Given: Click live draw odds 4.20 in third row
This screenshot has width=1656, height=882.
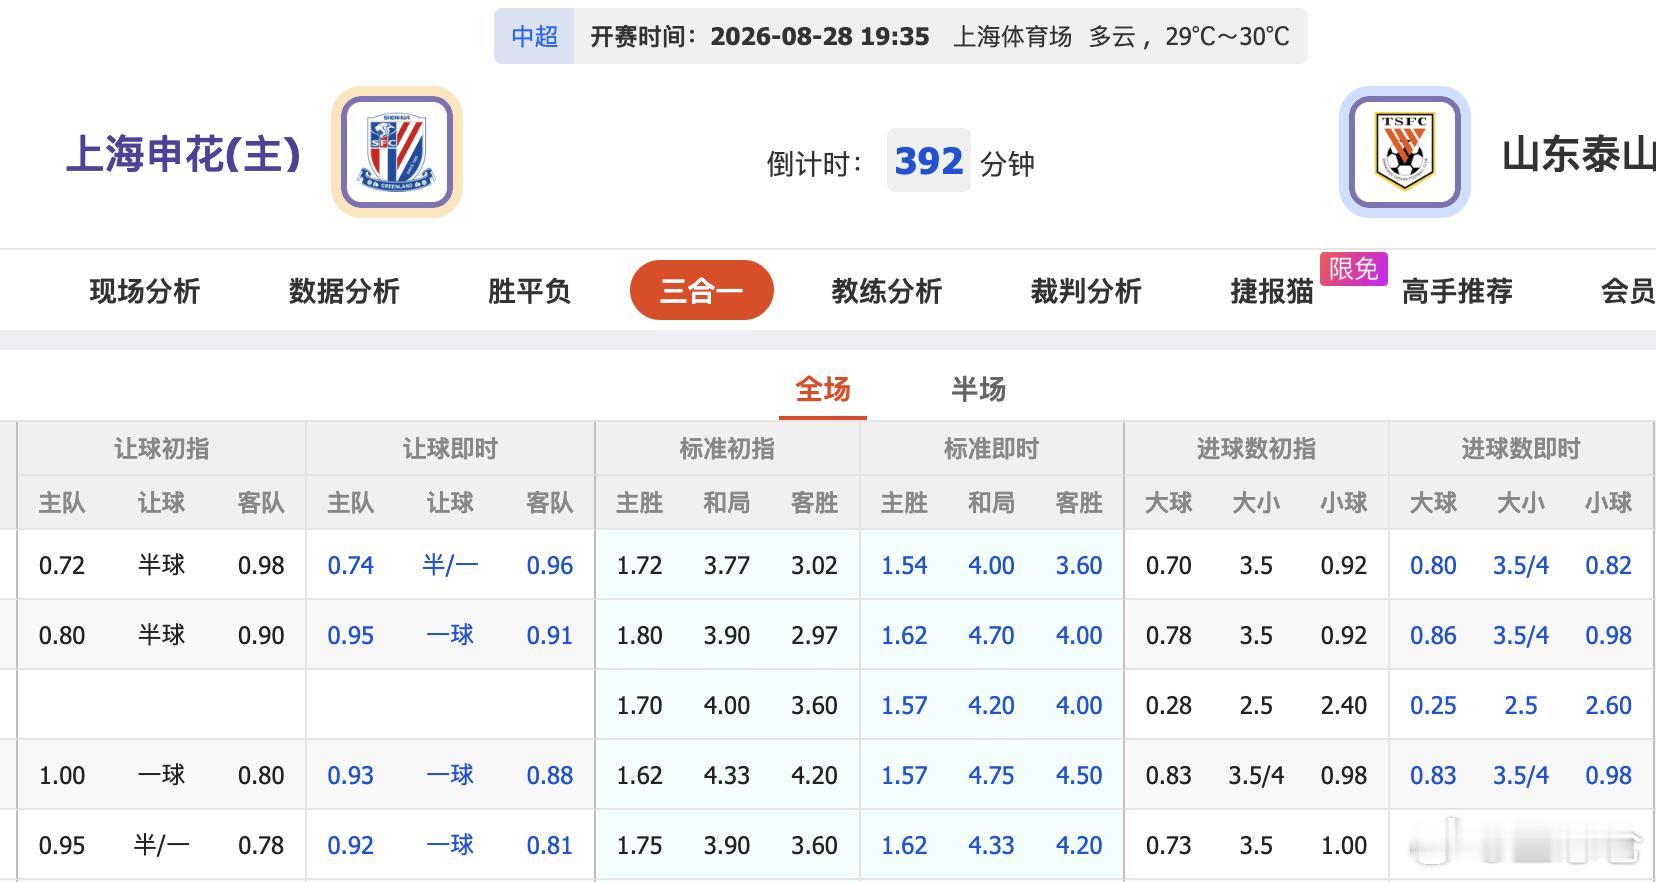Looking at the screenshot, I should tap(991, 705).
